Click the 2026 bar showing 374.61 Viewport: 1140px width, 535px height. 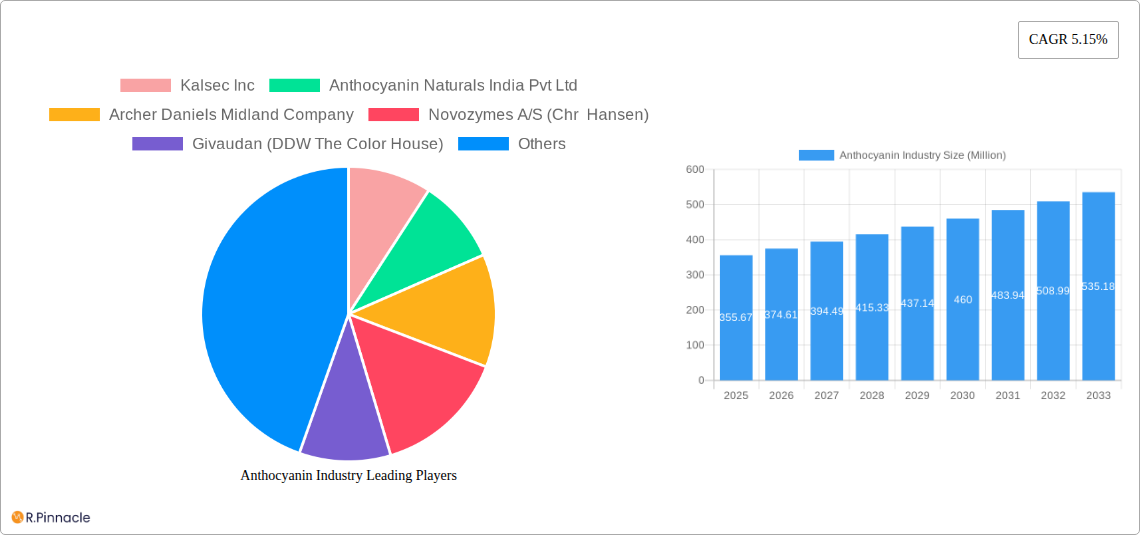pos(781,314)
